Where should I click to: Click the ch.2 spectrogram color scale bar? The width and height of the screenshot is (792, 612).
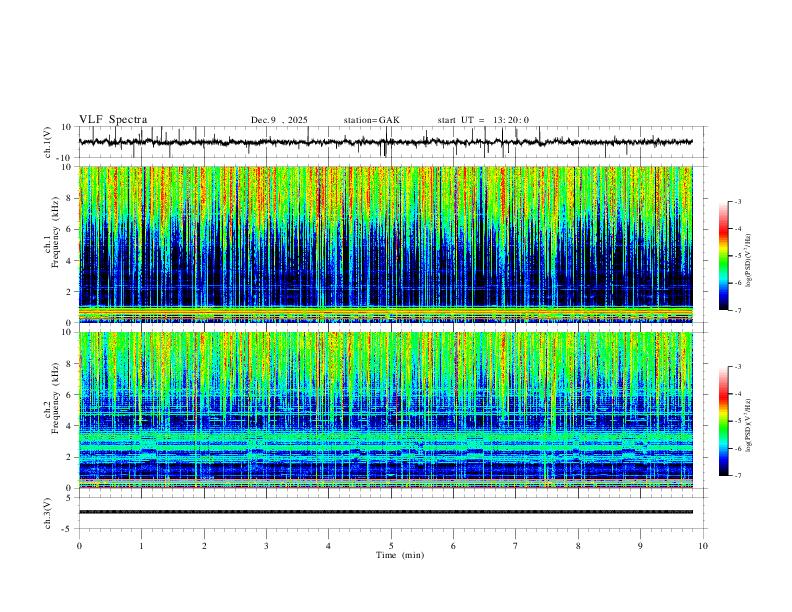pos(723,421)
